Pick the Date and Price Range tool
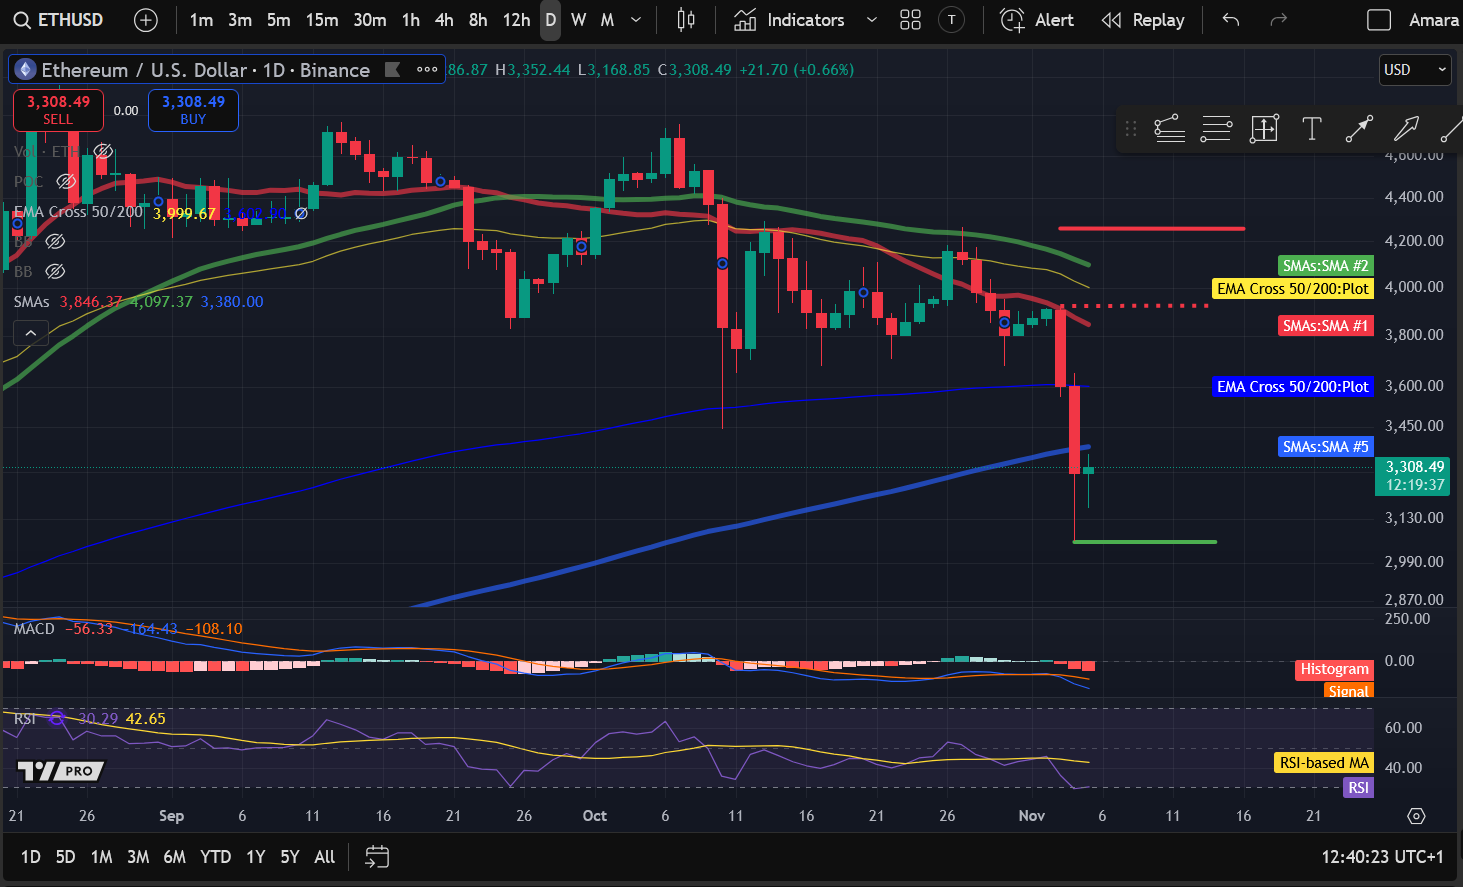This screenshot has height=887, width=1463. point(1263,129)
